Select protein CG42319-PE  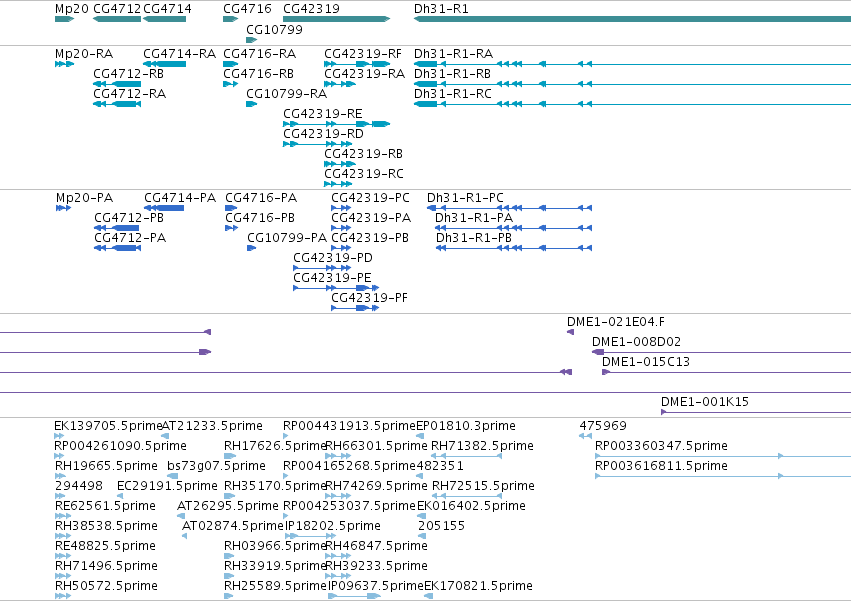click(332, 278)
